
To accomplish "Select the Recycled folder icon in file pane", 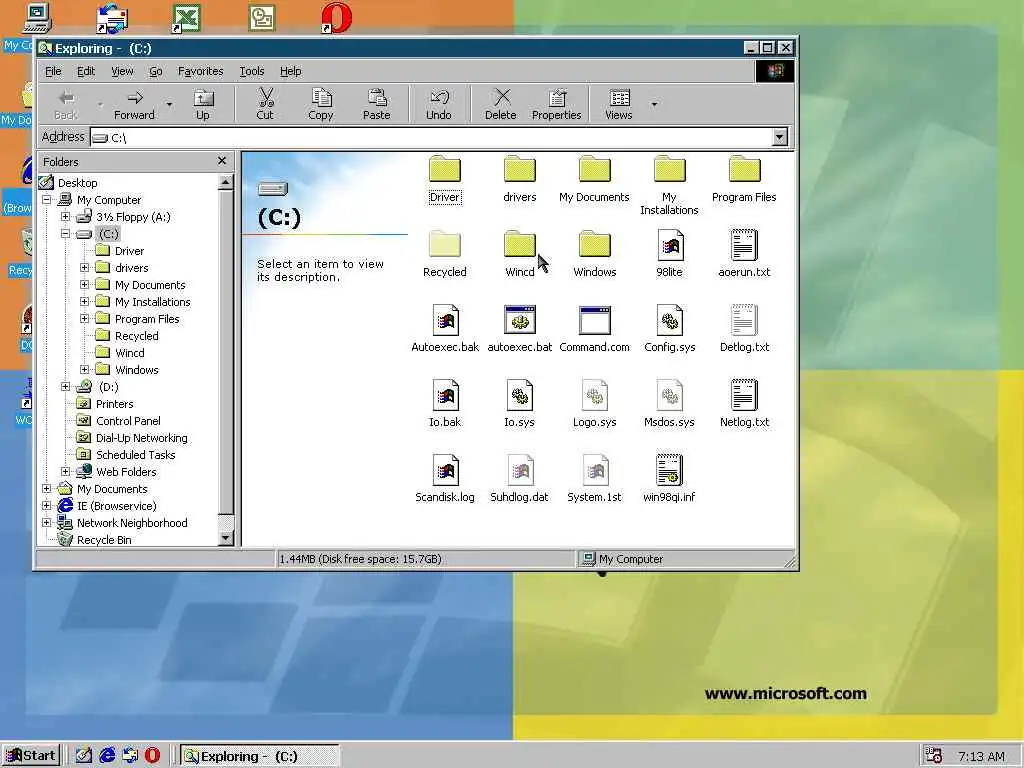I will pyautogui.click(x=445, y=245).
